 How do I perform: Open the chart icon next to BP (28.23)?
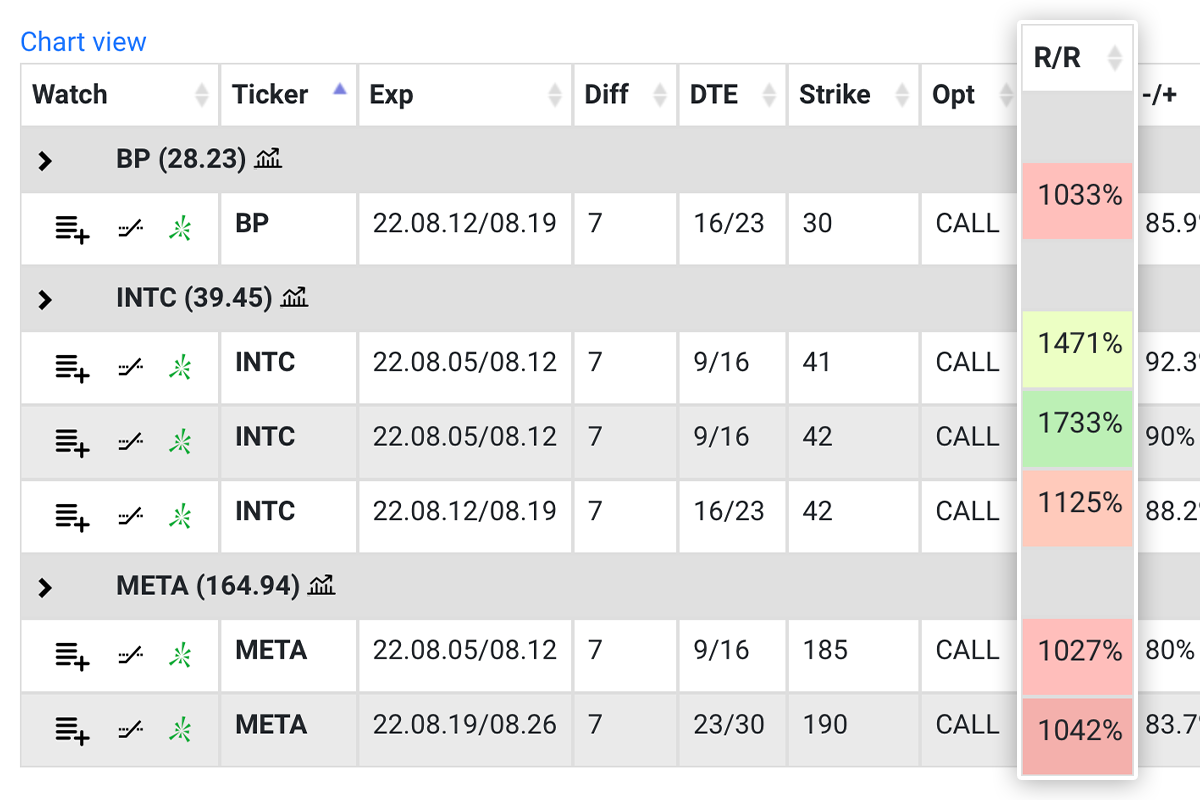tap(268, 158)
